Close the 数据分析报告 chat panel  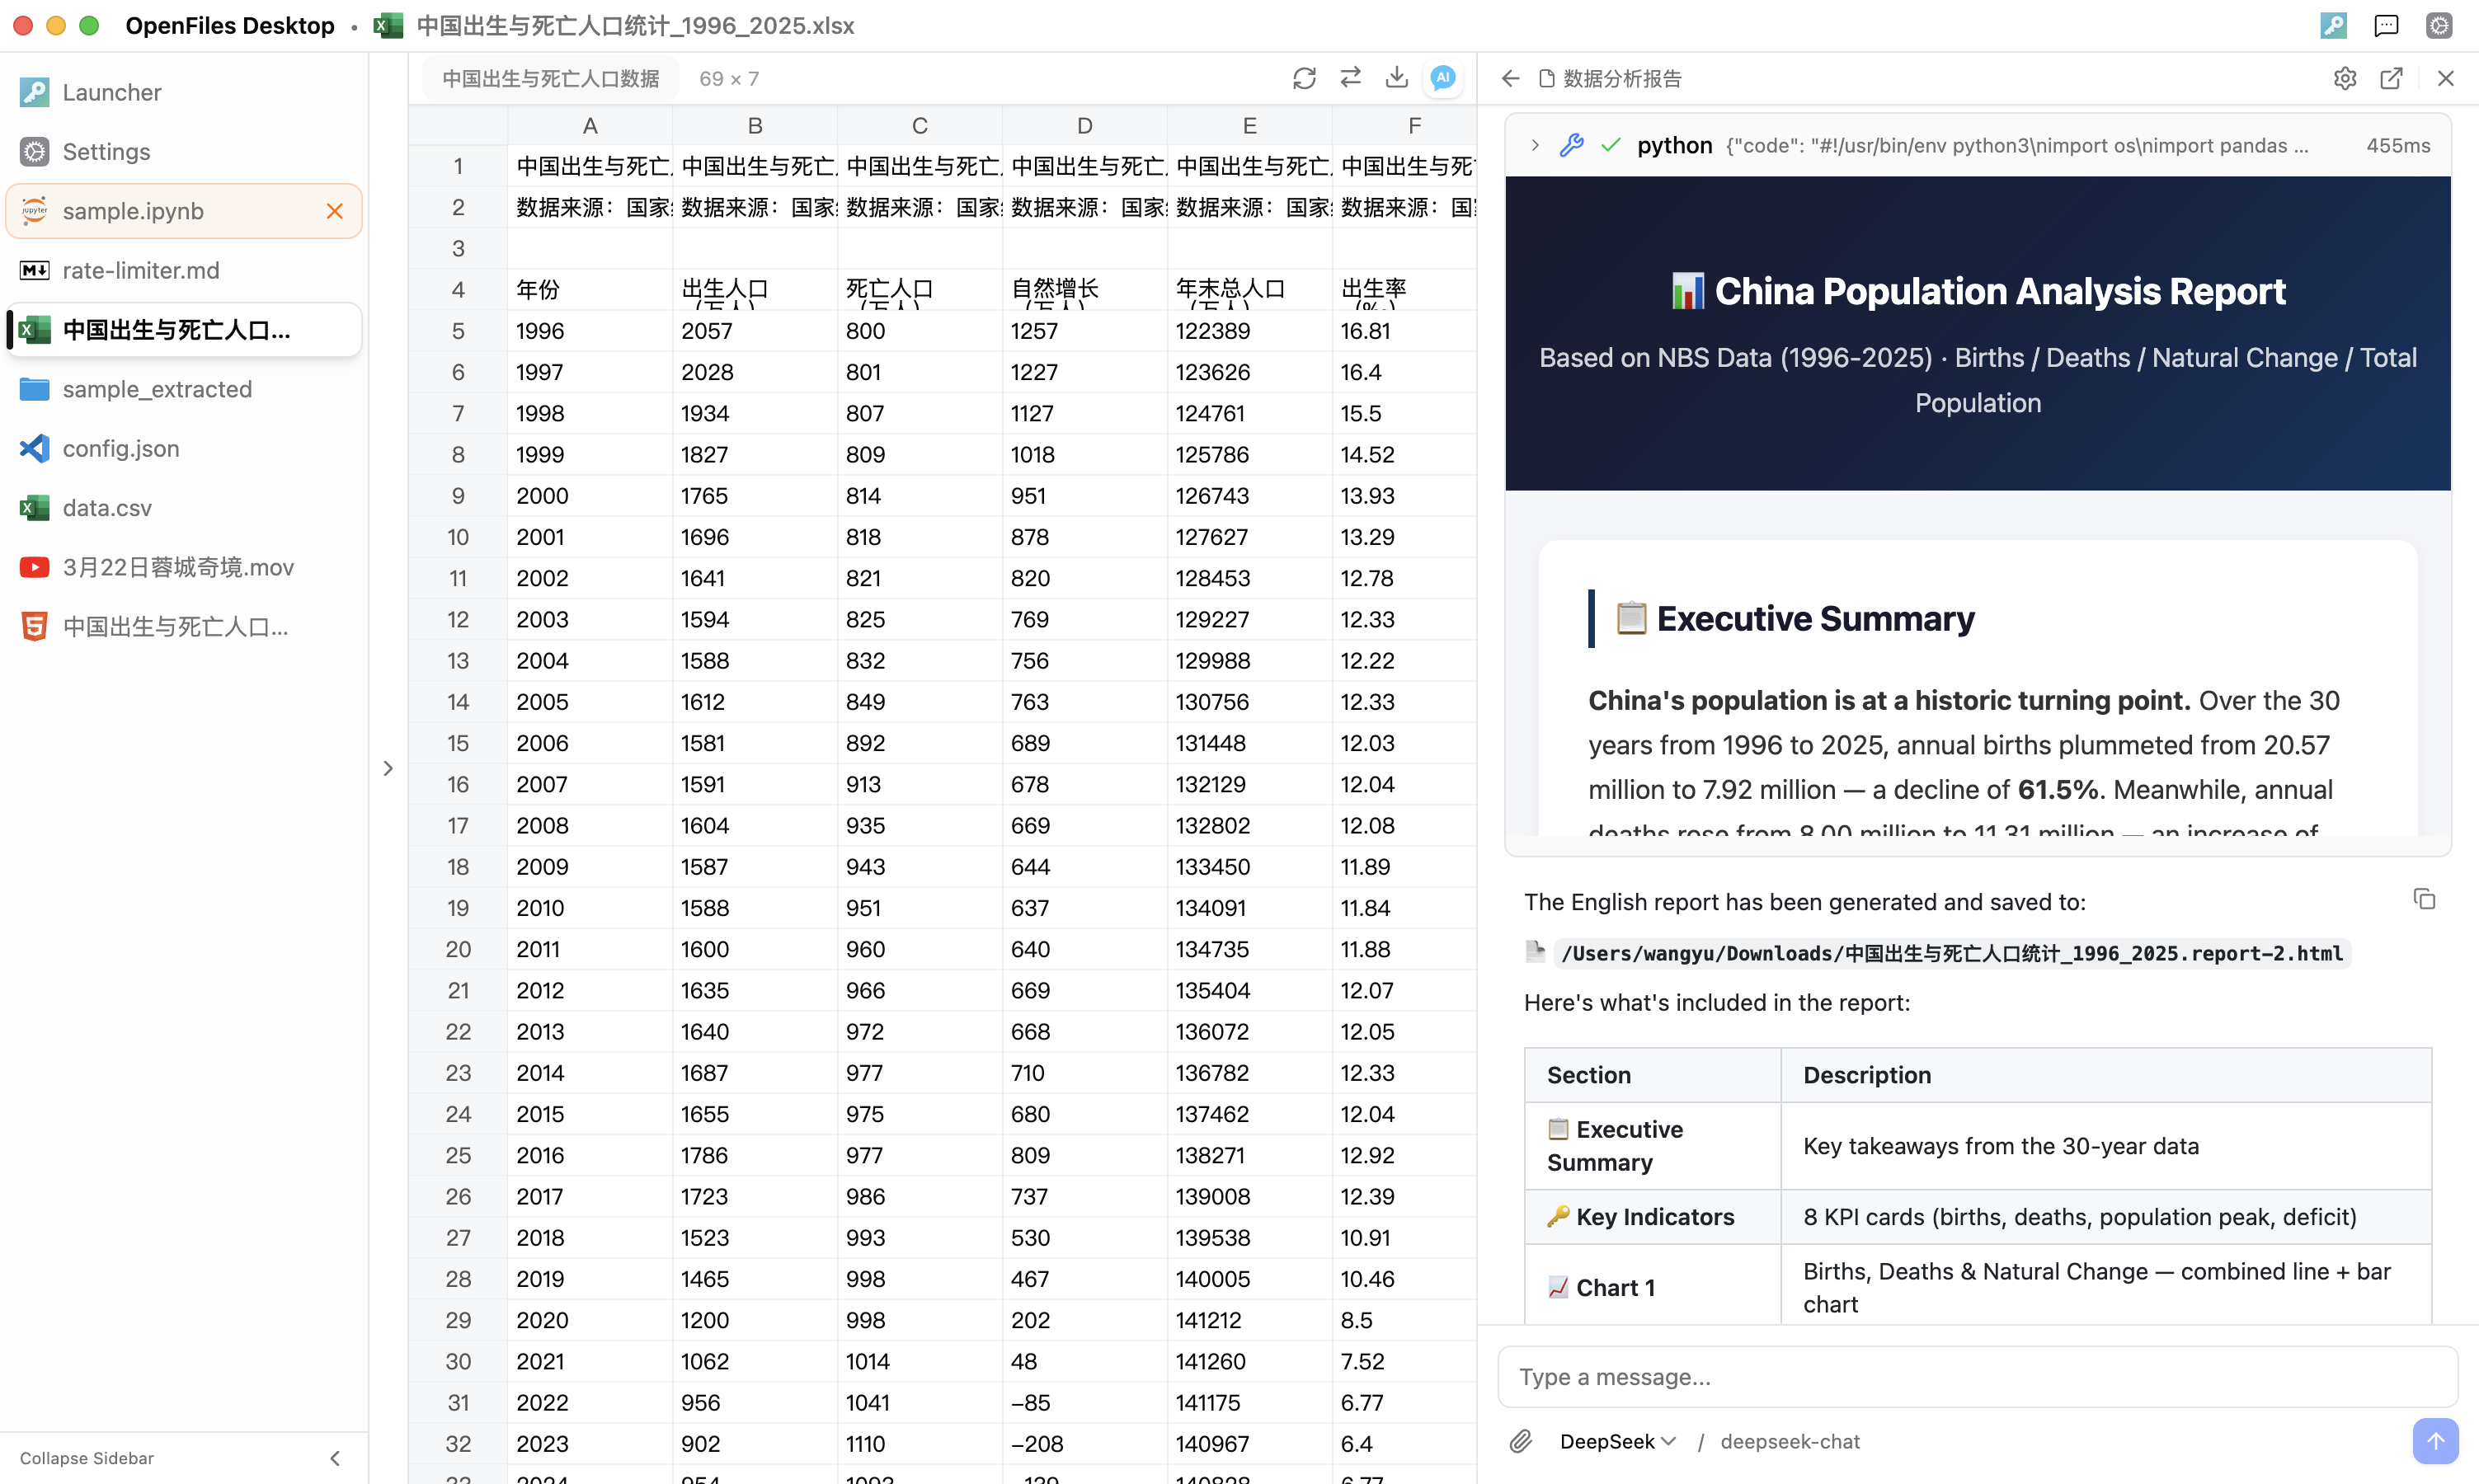pos(2446,78)
